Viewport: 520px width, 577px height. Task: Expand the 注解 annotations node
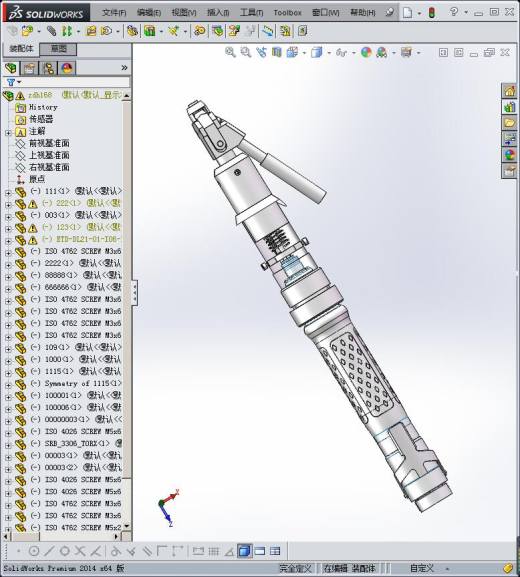(x=8, y=132)
